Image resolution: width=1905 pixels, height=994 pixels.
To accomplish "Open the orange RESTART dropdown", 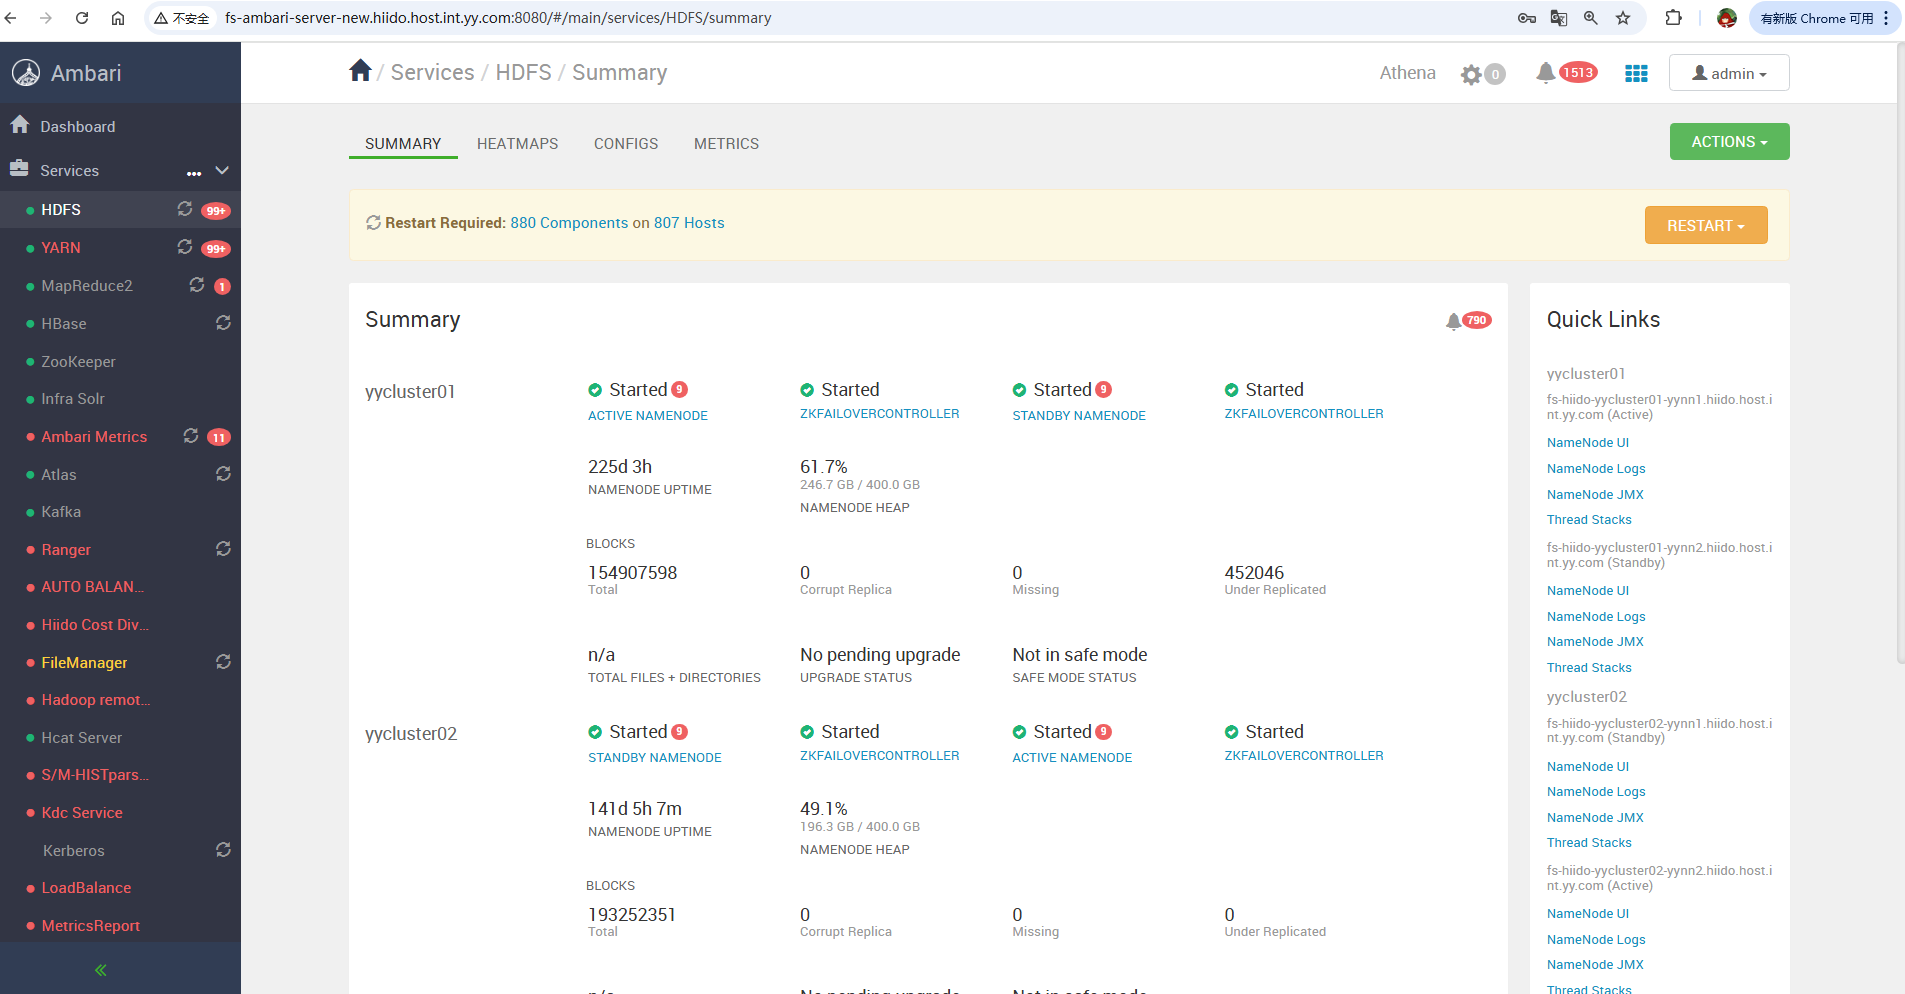I will tap(1705, 226).
